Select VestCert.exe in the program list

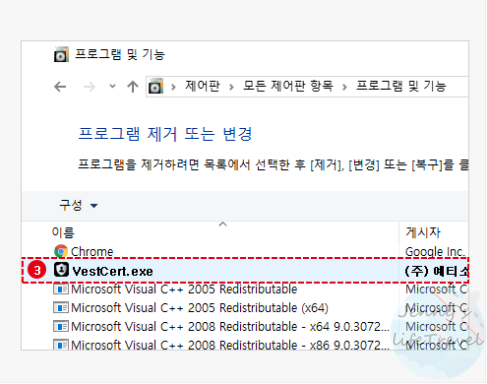click(113, 271)
